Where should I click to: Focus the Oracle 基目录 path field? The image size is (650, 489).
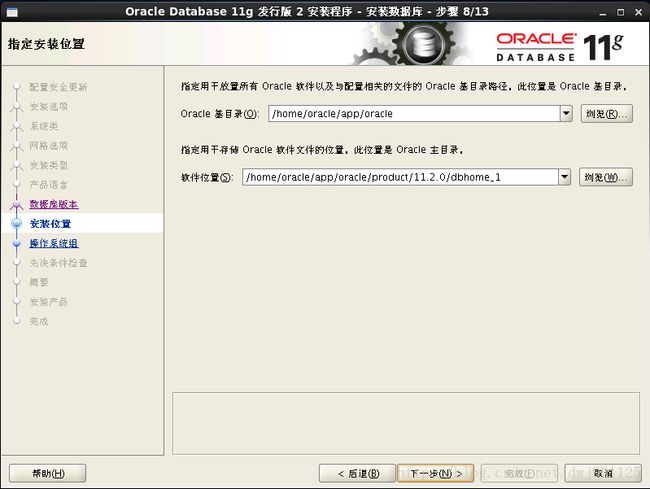414,114
